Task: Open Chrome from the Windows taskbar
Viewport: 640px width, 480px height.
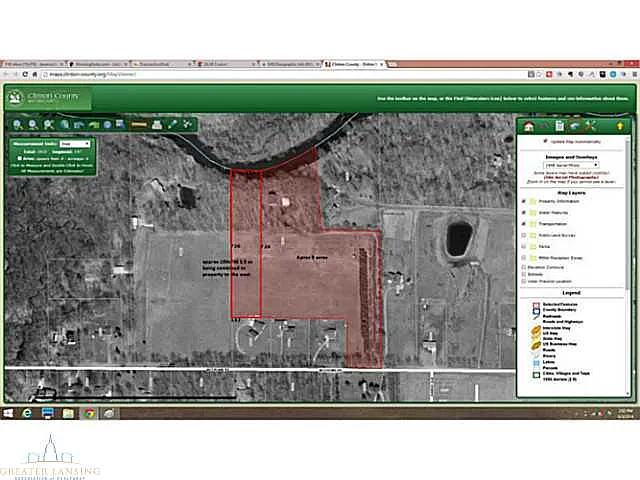Action: (x=88, y=412)
